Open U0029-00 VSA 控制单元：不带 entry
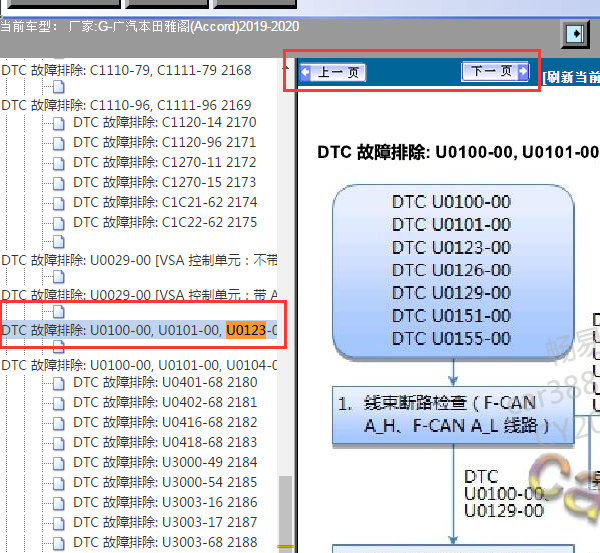 point(139,260)
